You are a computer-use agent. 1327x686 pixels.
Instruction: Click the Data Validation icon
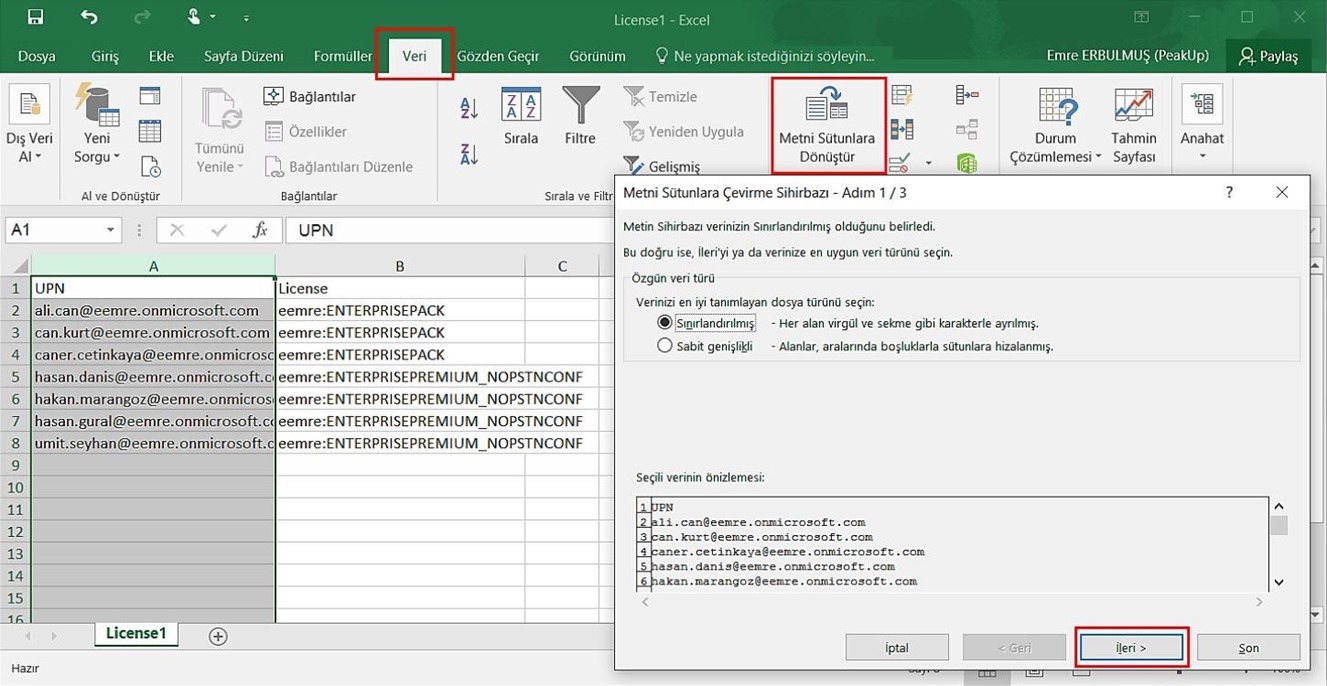coord(900,162)
